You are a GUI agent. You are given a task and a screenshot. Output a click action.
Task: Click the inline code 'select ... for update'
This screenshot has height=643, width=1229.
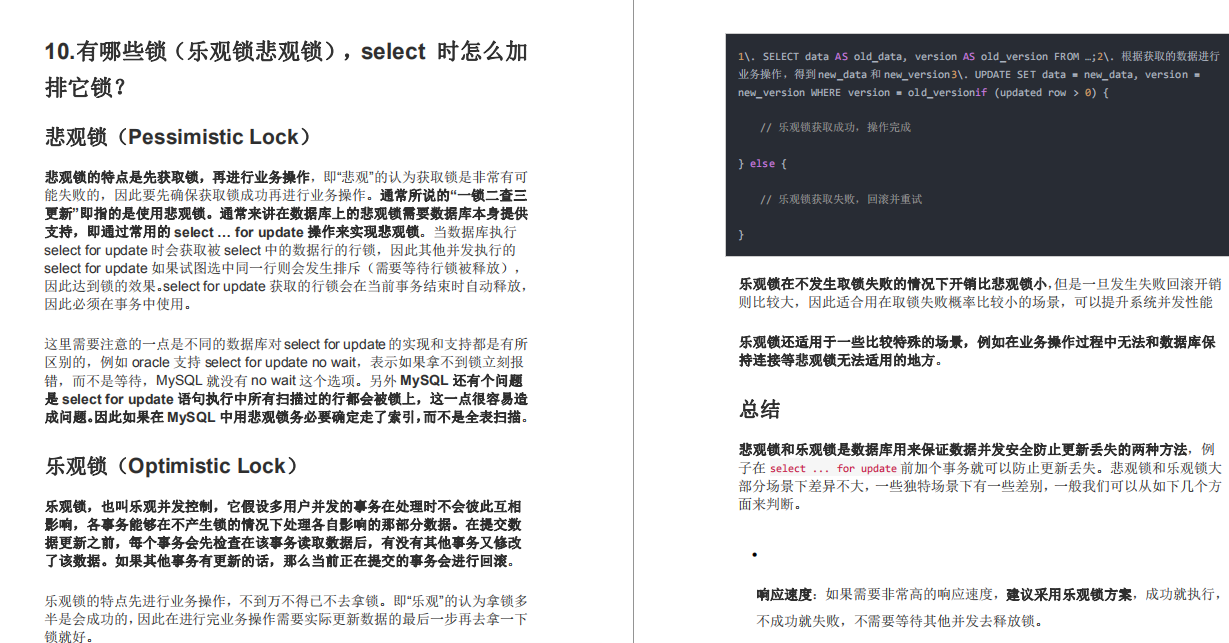[833, 468]
